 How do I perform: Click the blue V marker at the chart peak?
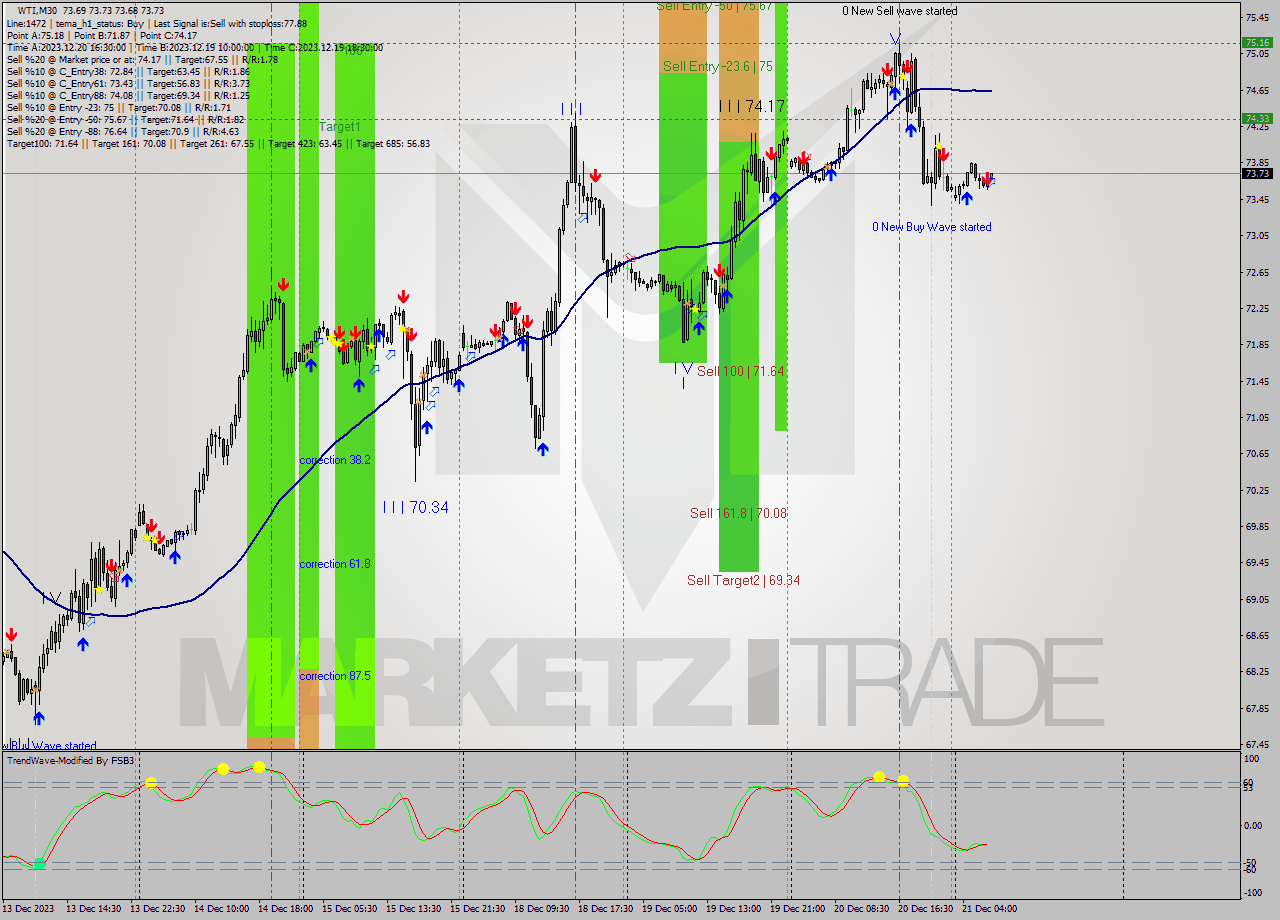coord(895,39)
